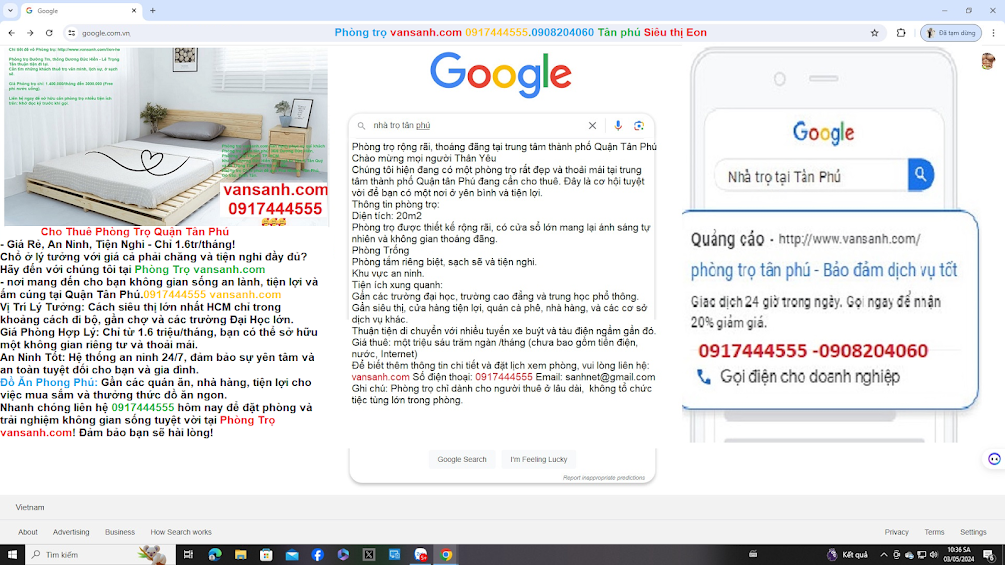Image resolution: width=1005 pixels, height=565 pixels.
Task: Click the network icon in the system tray
Action: (x=922, y=555)
